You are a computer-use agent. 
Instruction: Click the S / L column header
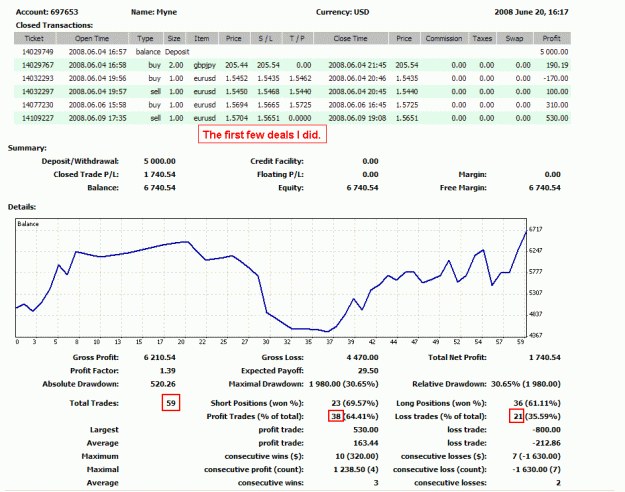[x=265, y=38]
